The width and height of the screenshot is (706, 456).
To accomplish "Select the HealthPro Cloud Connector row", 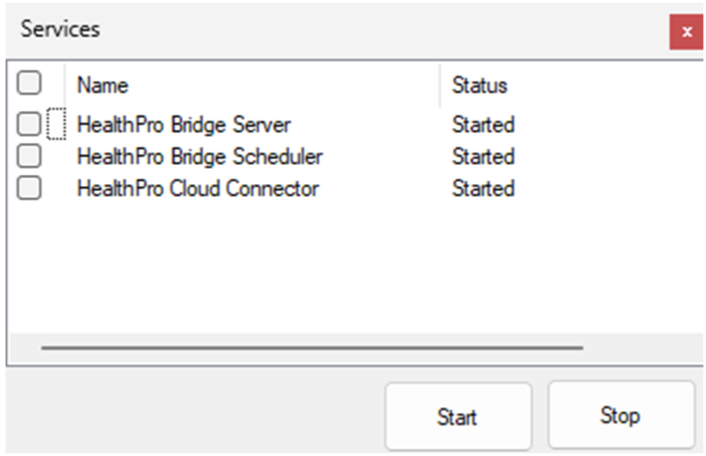I will click(x=355, y=188).
